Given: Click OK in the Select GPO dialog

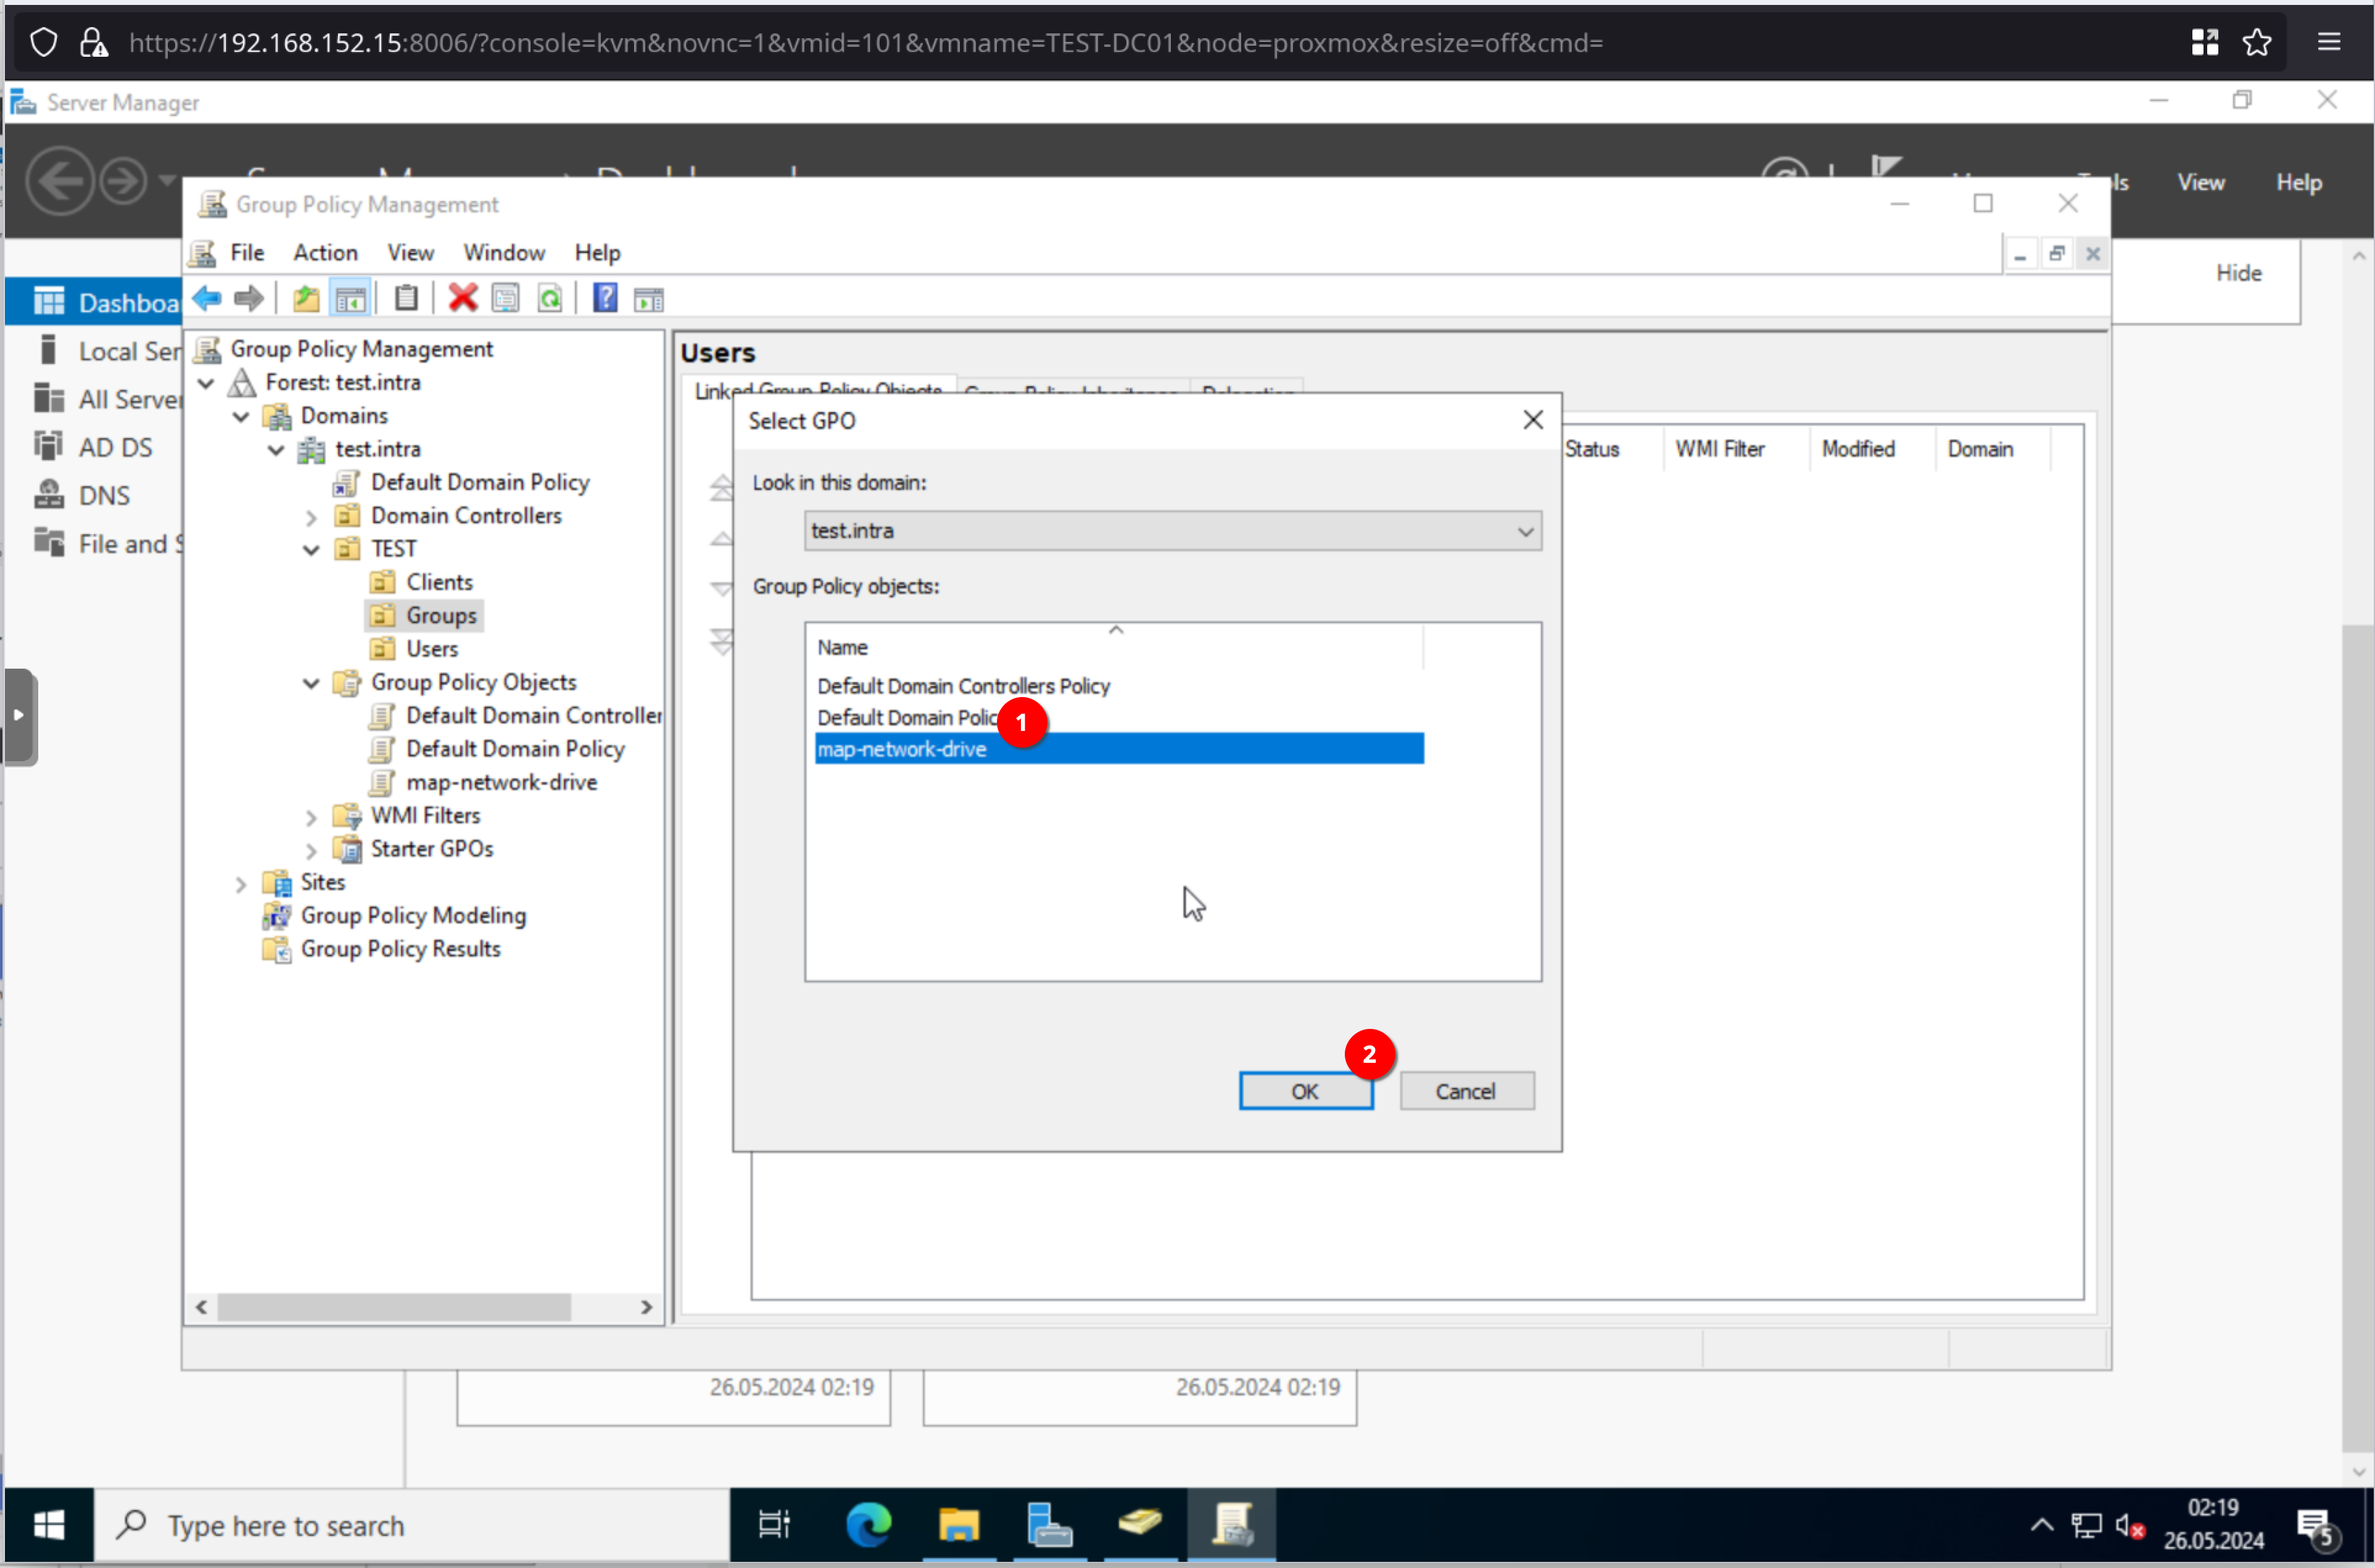Looking at the screenshot, I should pyautogui.click(x=1305, y=1091).
